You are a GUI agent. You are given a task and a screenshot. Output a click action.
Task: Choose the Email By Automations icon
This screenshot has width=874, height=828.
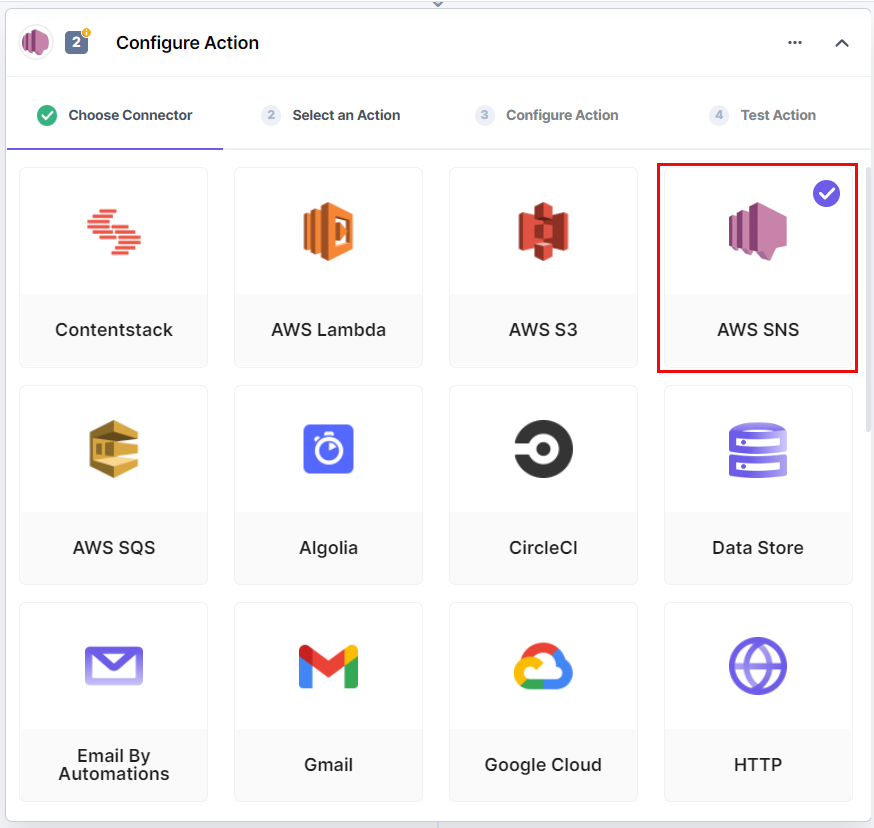tap(114, 666)
